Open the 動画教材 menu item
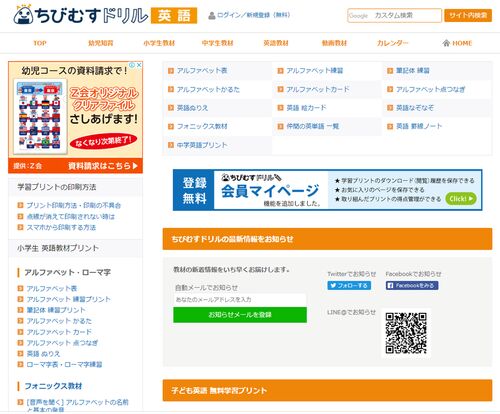The height and width of the screenshot is (414, 500). (x=334, y=43)
